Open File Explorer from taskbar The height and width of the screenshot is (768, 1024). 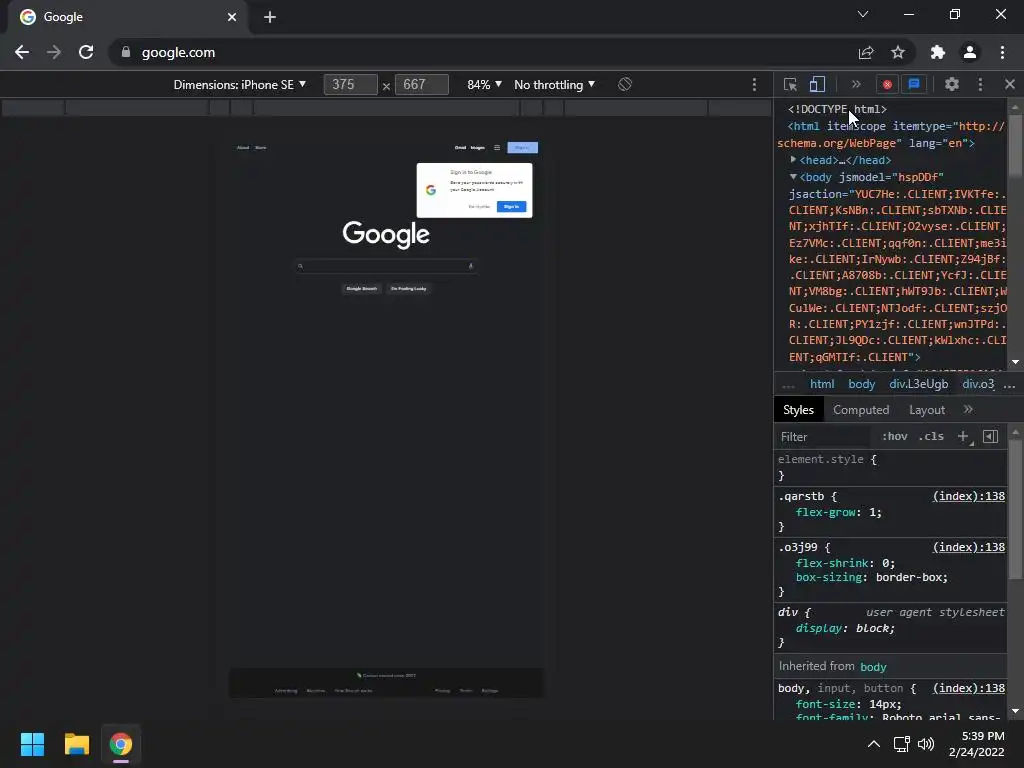(x=76, y=744)
